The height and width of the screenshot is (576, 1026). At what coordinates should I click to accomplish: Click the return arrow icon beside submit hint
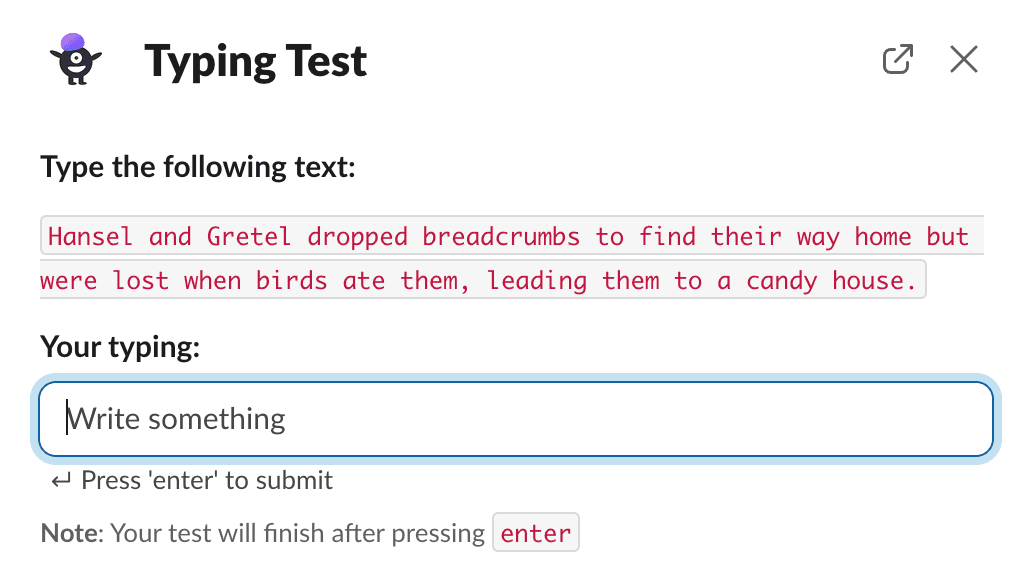click(62, 481)
